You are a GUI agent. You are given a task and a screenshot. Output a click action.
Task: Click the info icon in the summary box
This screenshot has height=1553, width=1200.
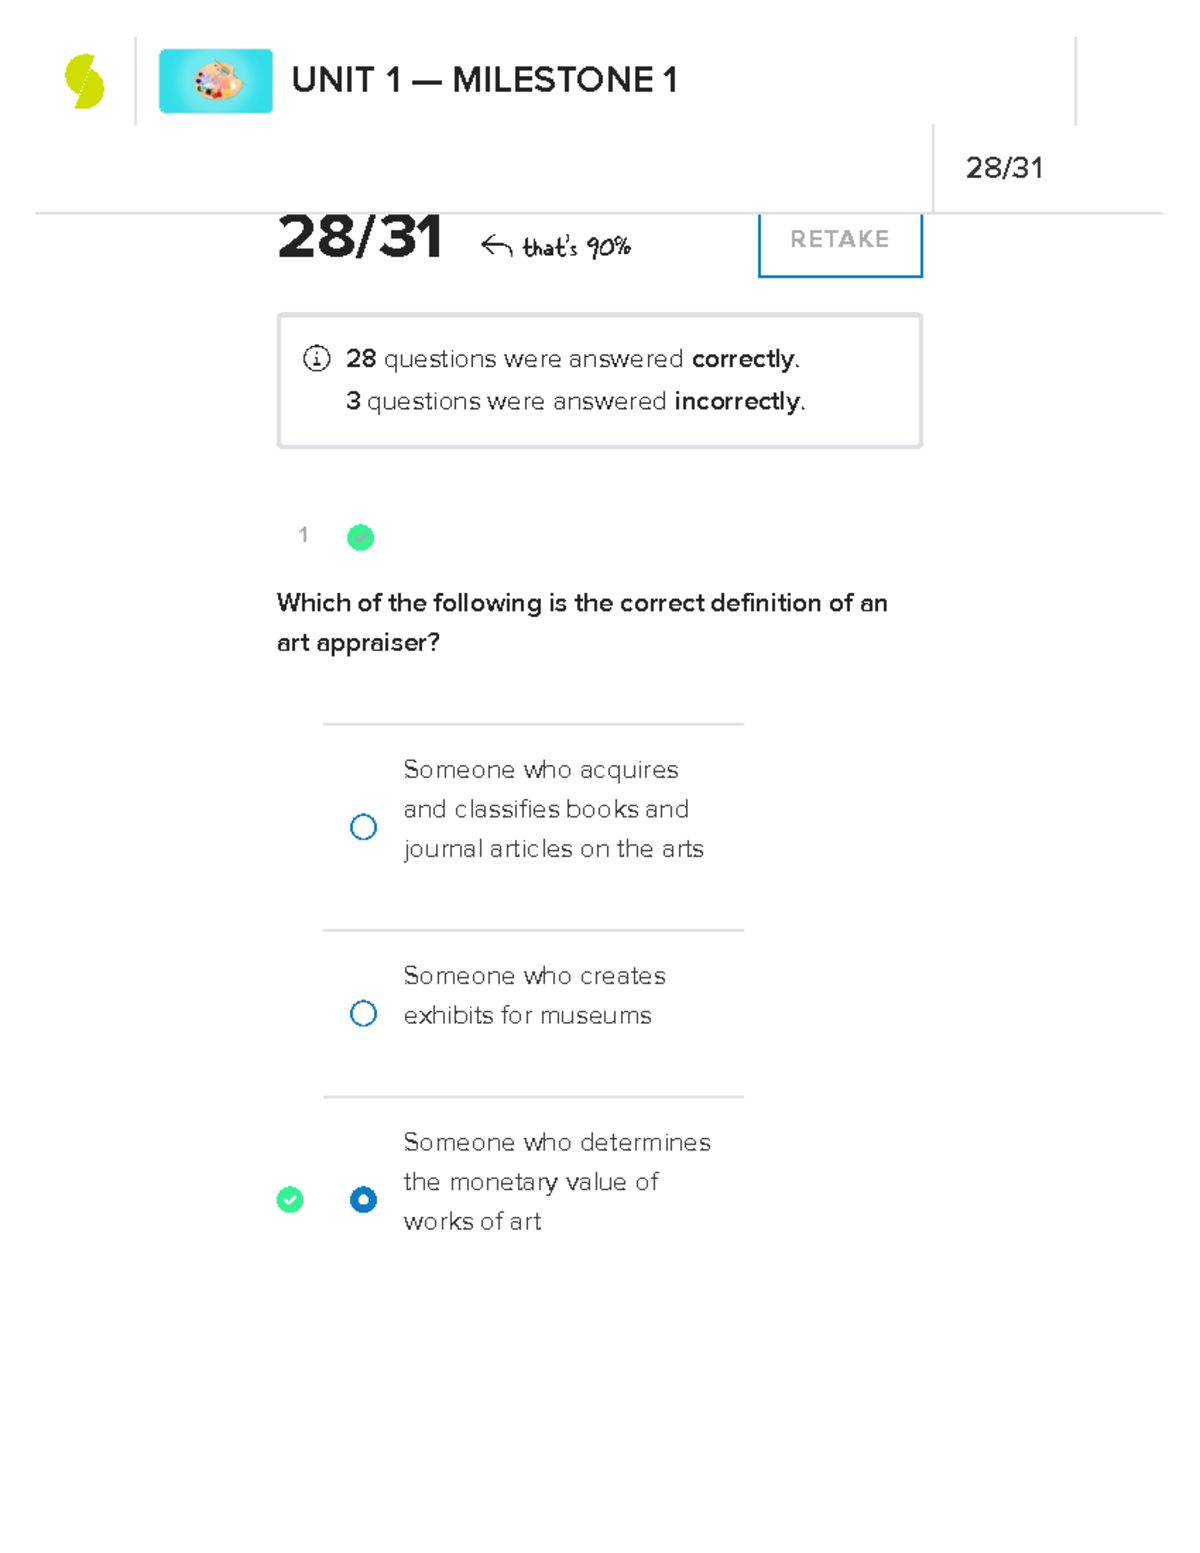316,358
